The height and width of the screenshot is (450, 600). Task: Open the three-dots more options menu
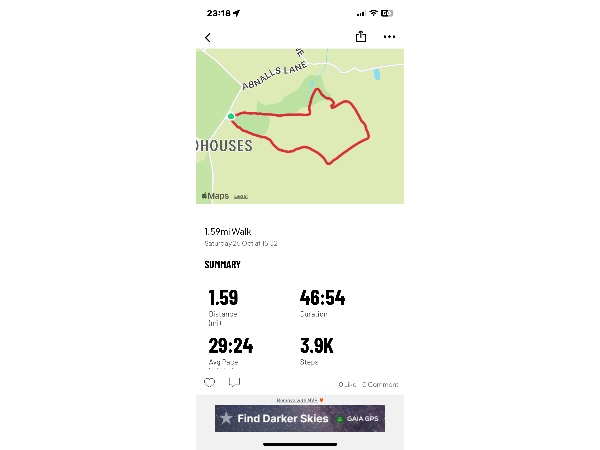(389, 37)
